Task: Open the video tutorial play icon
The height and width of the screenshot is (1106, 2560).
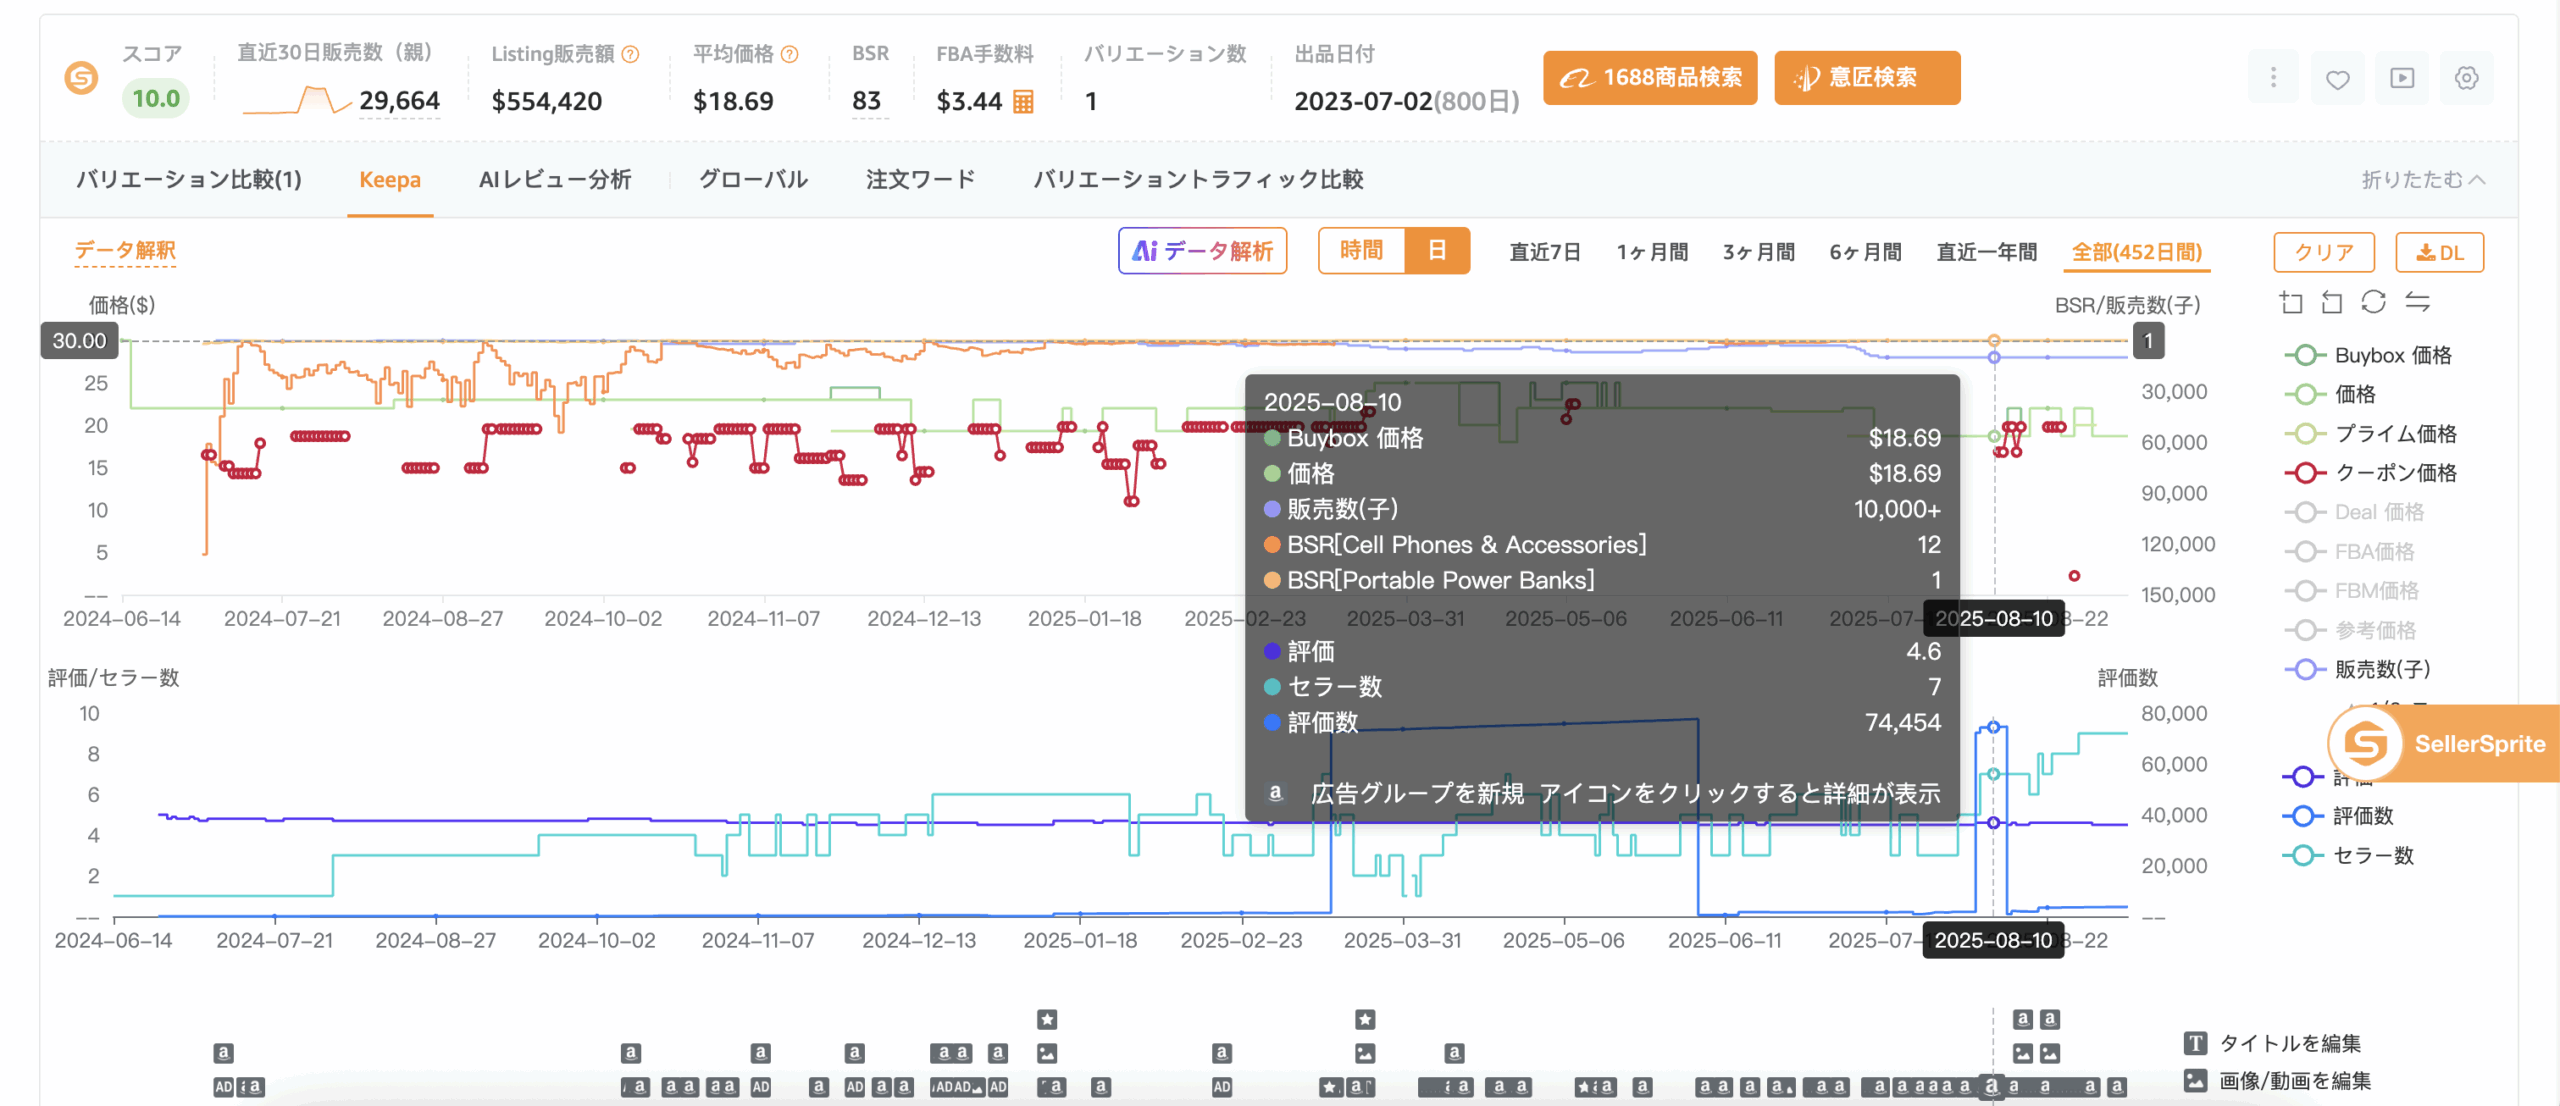Action: (x=2402, y=79)
